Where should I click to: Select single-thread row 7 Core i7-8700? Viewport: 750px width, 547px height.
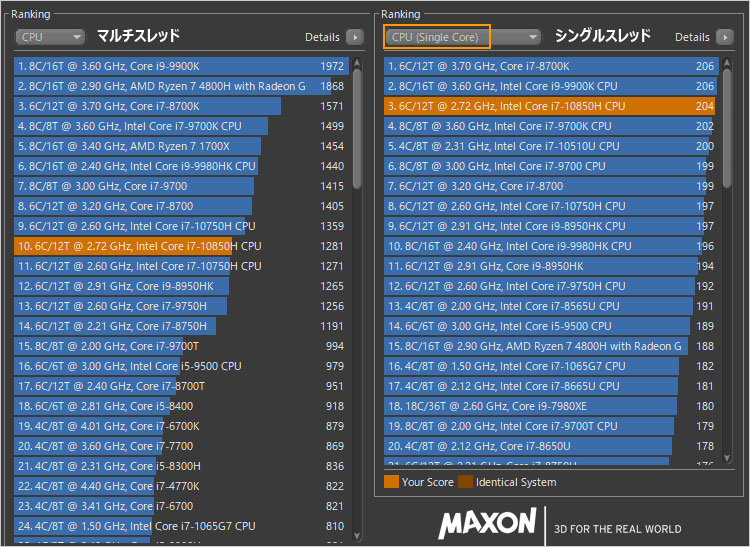551,186
